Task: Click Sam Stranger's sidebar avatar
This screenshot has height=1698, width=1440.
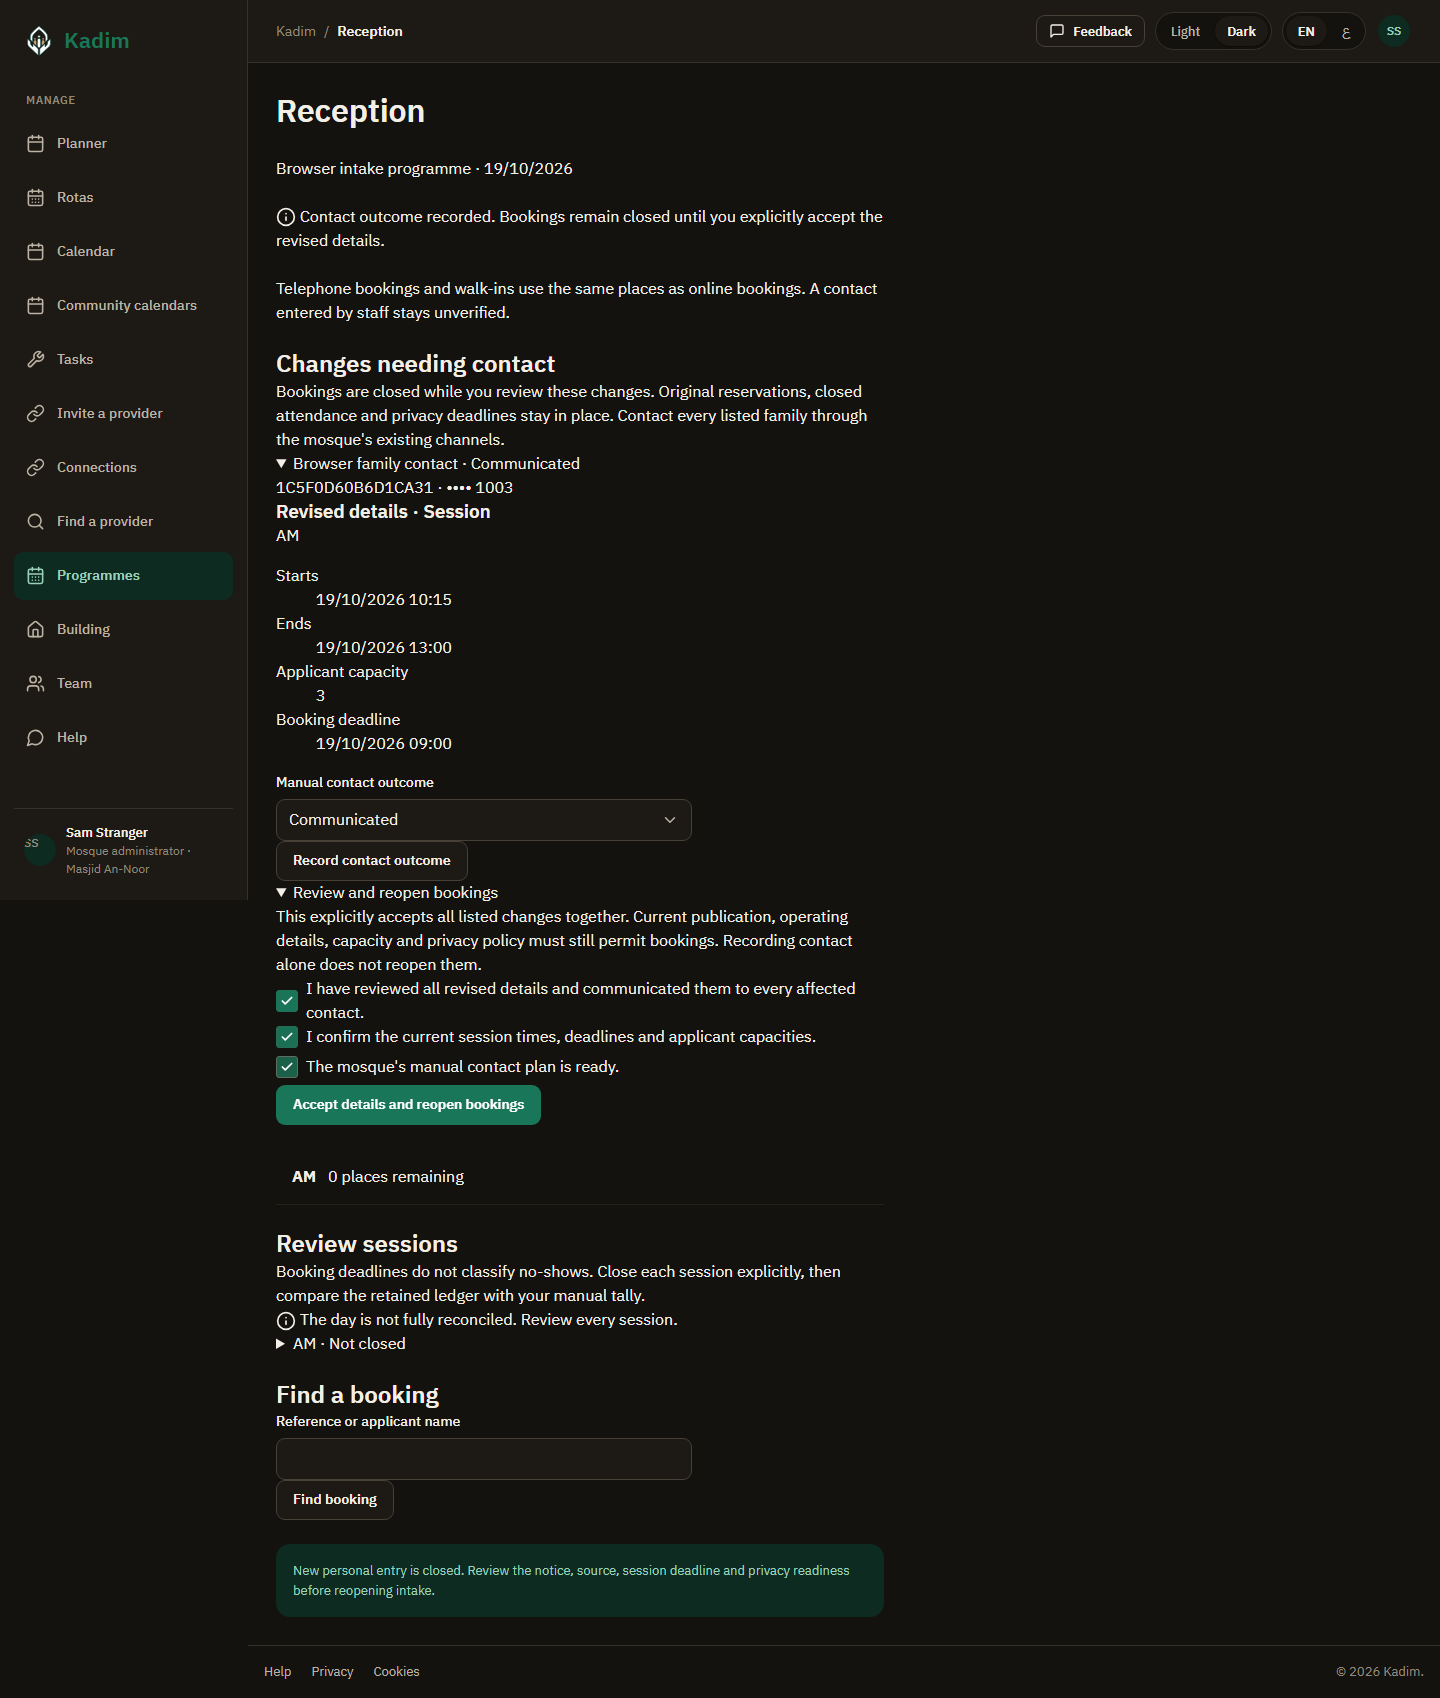Action: pos(39,850)
